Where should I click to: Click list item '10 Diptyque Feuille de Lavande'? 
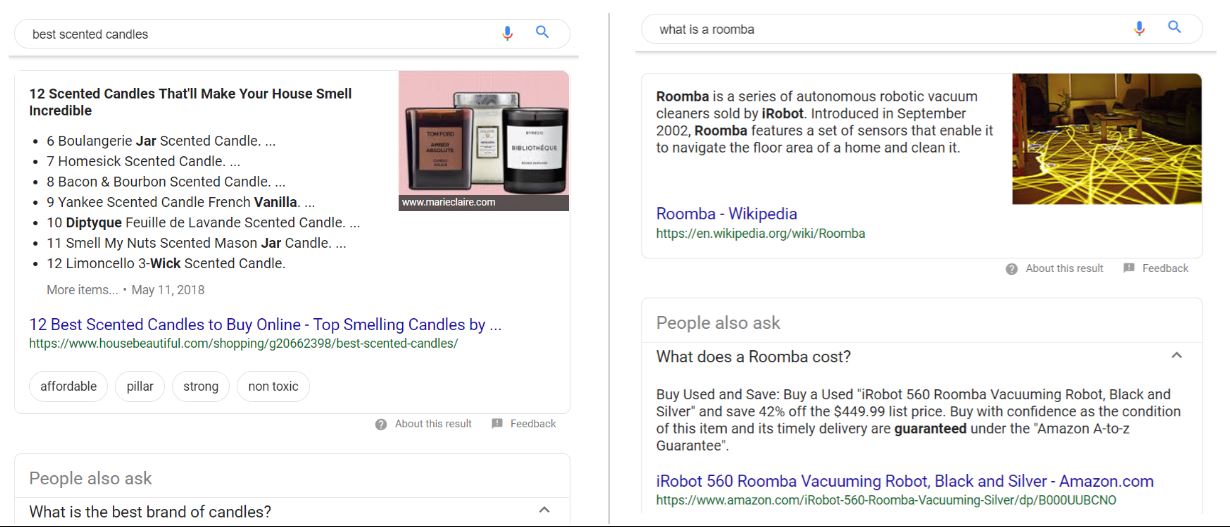[203, 223]
